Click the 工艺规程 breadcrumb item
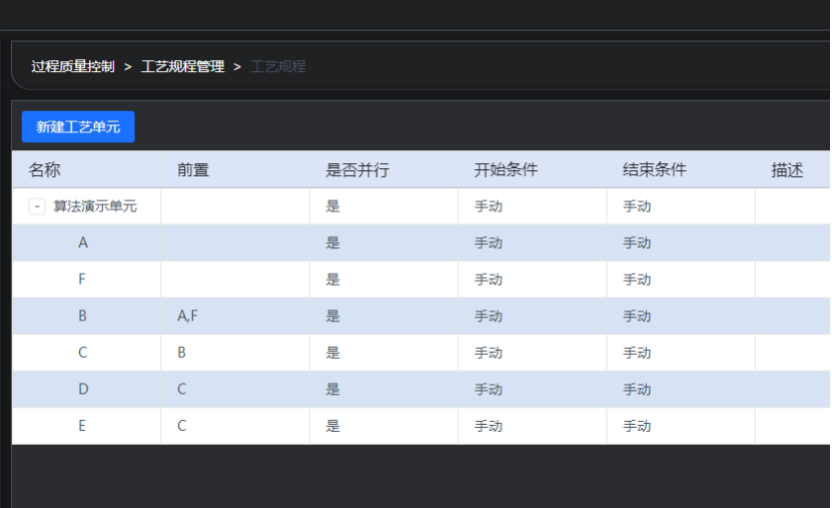Screen dimensions: 832x508 click(278, 66)
